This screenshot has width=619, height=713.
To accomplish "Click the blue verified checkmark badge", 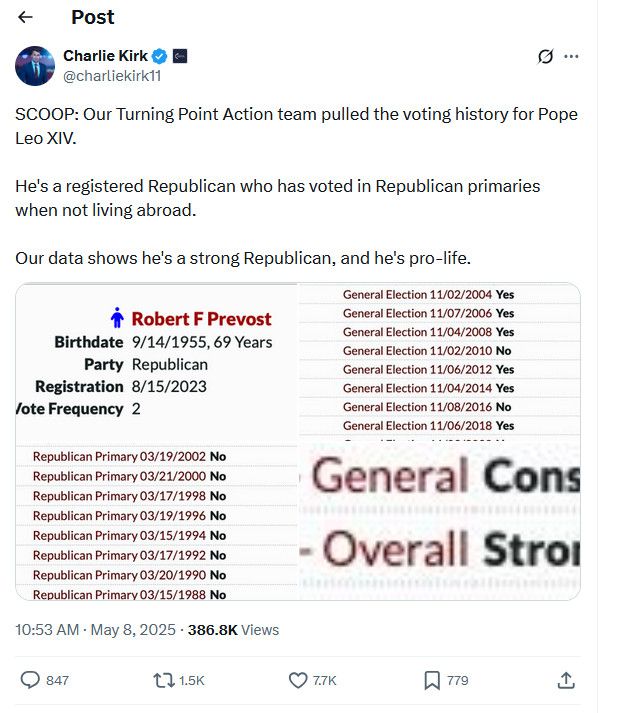I will click(160, 56).
